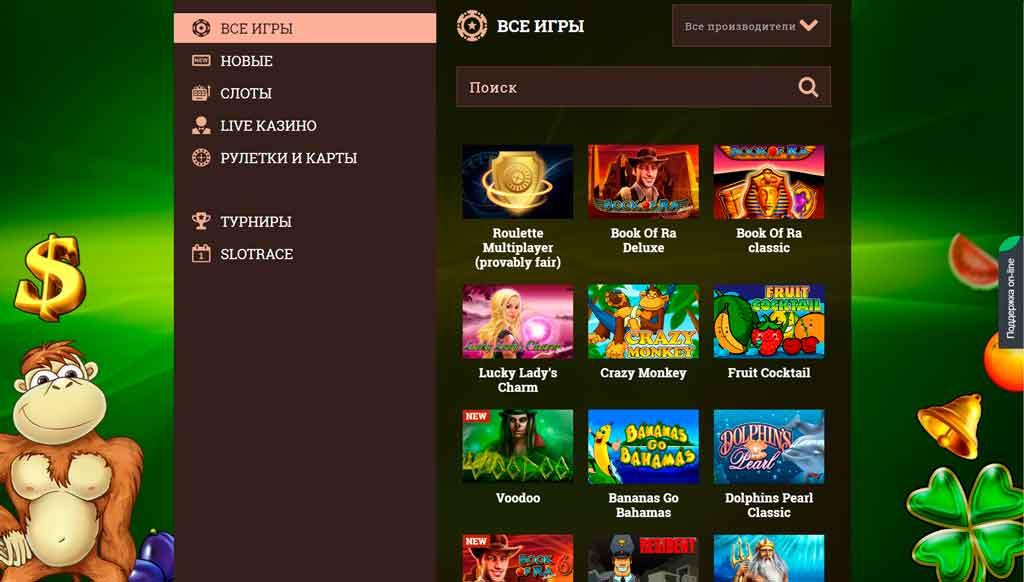Click the calendar icon beside SLOTRACE
The height and width of the screenshot is (582, 1024).
[x=201, y=254]
